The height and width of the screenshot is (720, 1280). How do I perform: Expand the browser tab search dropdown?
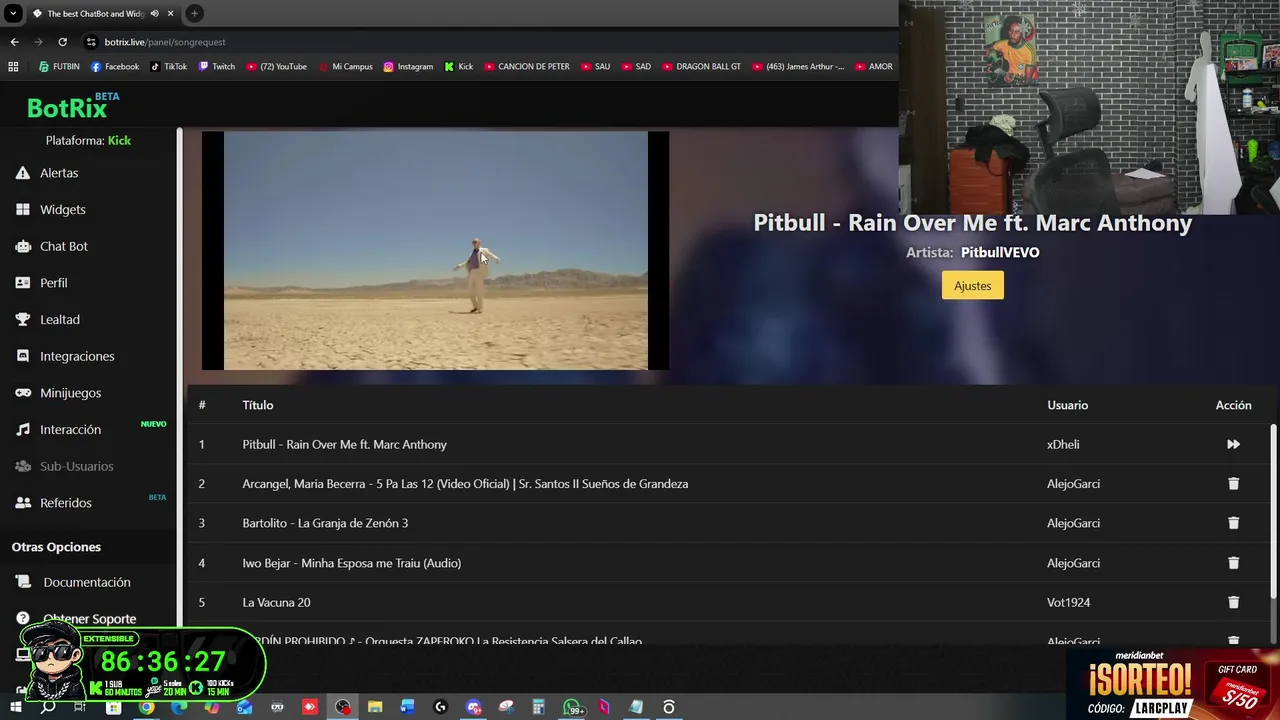(x=13, y=14)
